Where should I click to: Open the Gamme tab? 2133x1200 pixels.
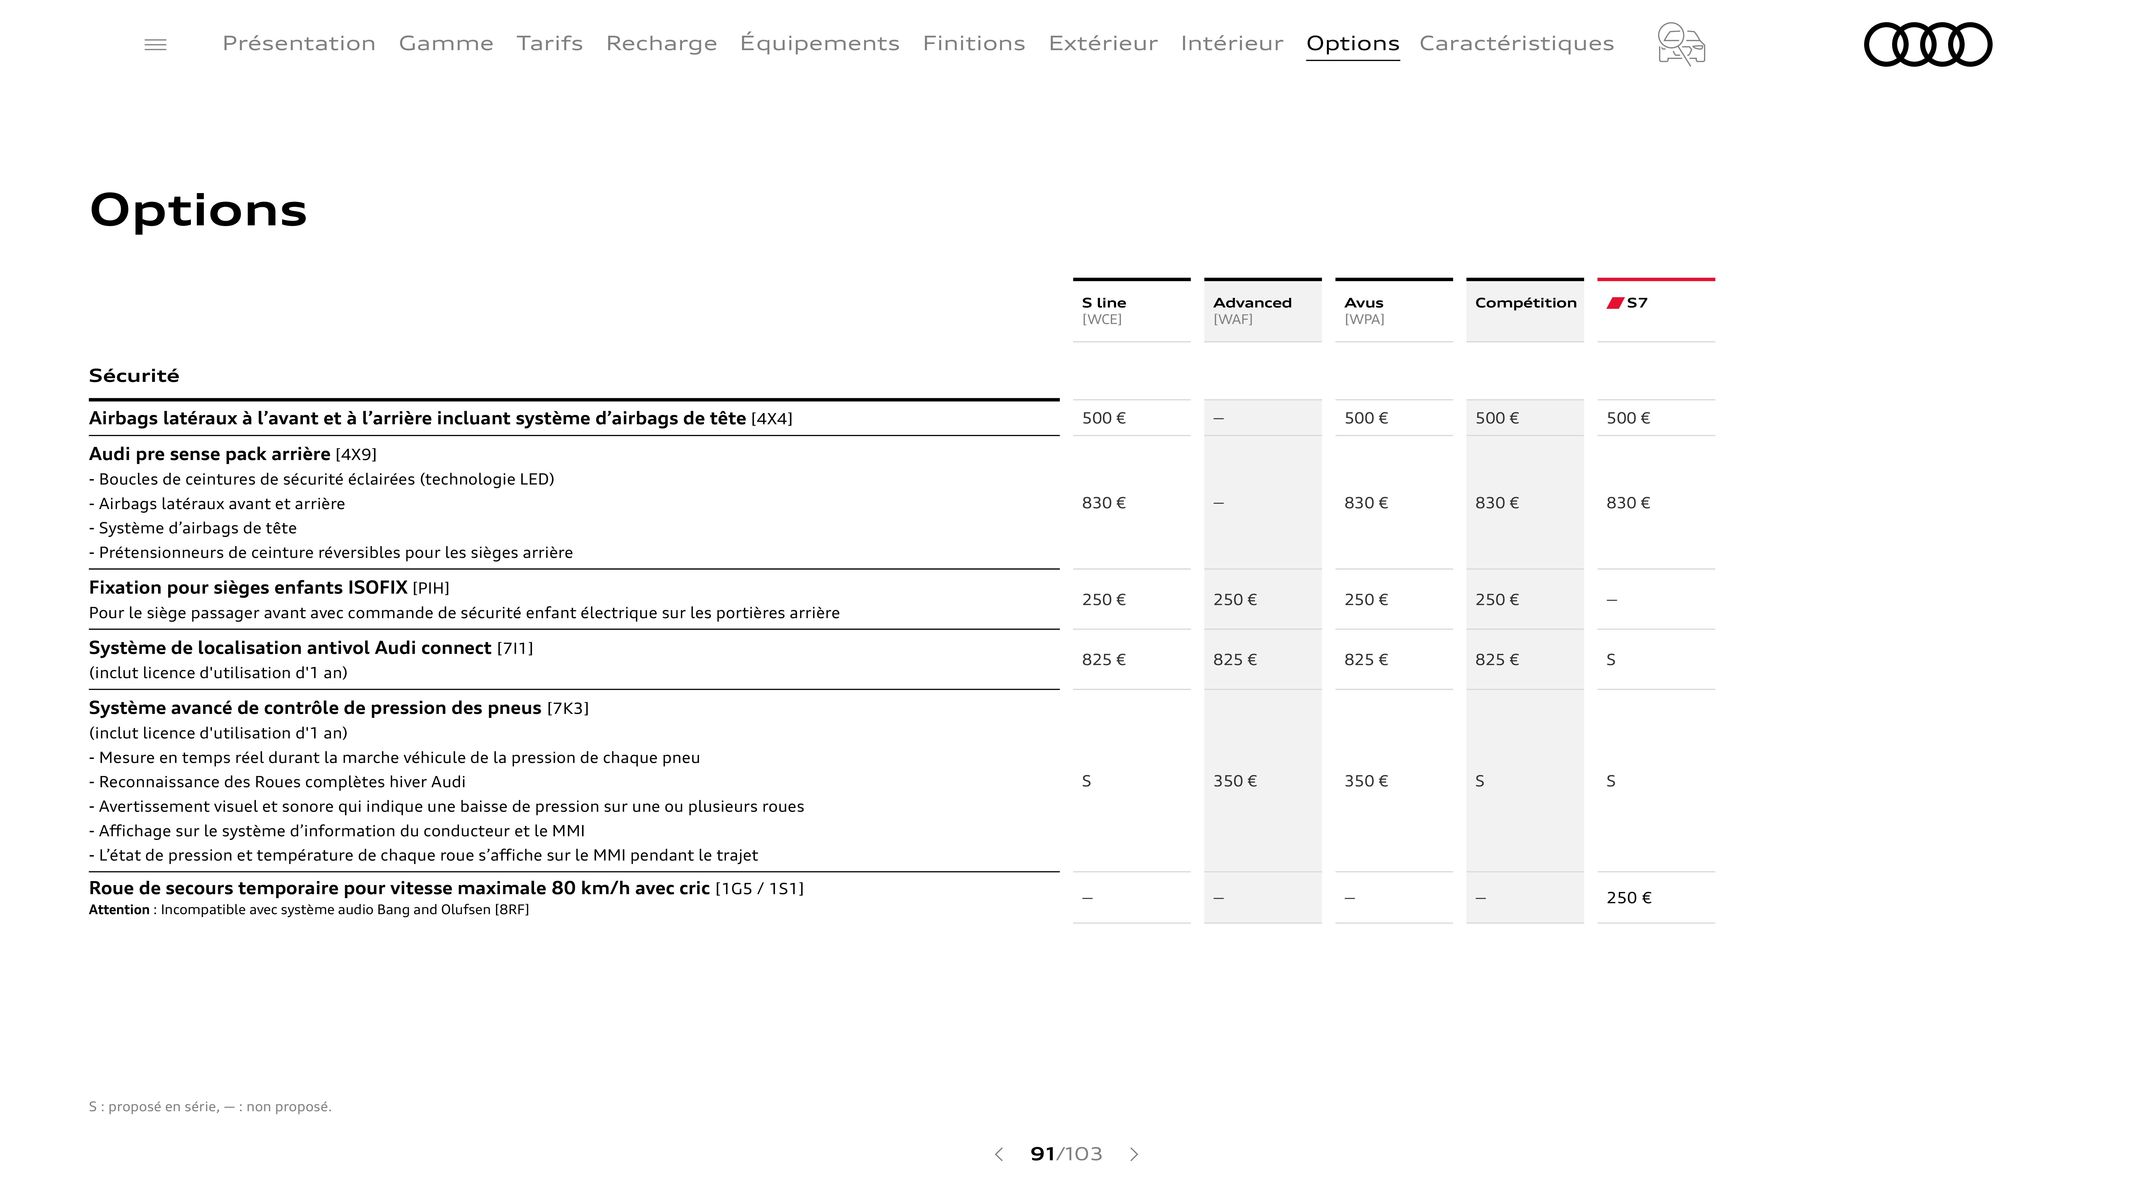[446, 43]
